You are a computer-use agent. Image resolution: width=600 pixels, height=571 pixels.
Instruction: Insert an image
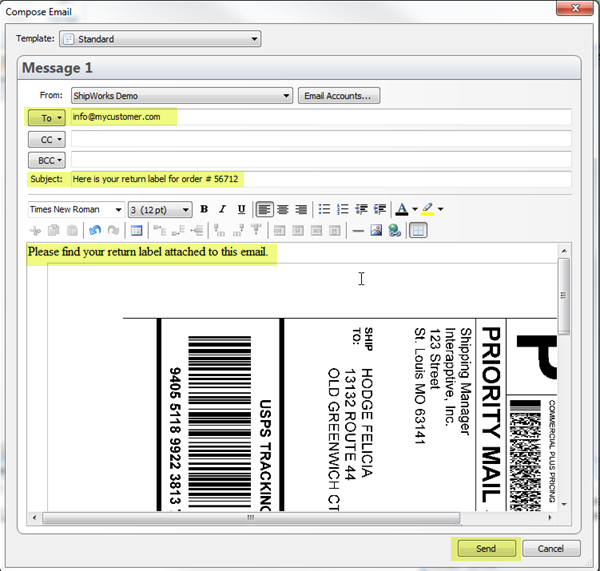[x=376, y=230]
